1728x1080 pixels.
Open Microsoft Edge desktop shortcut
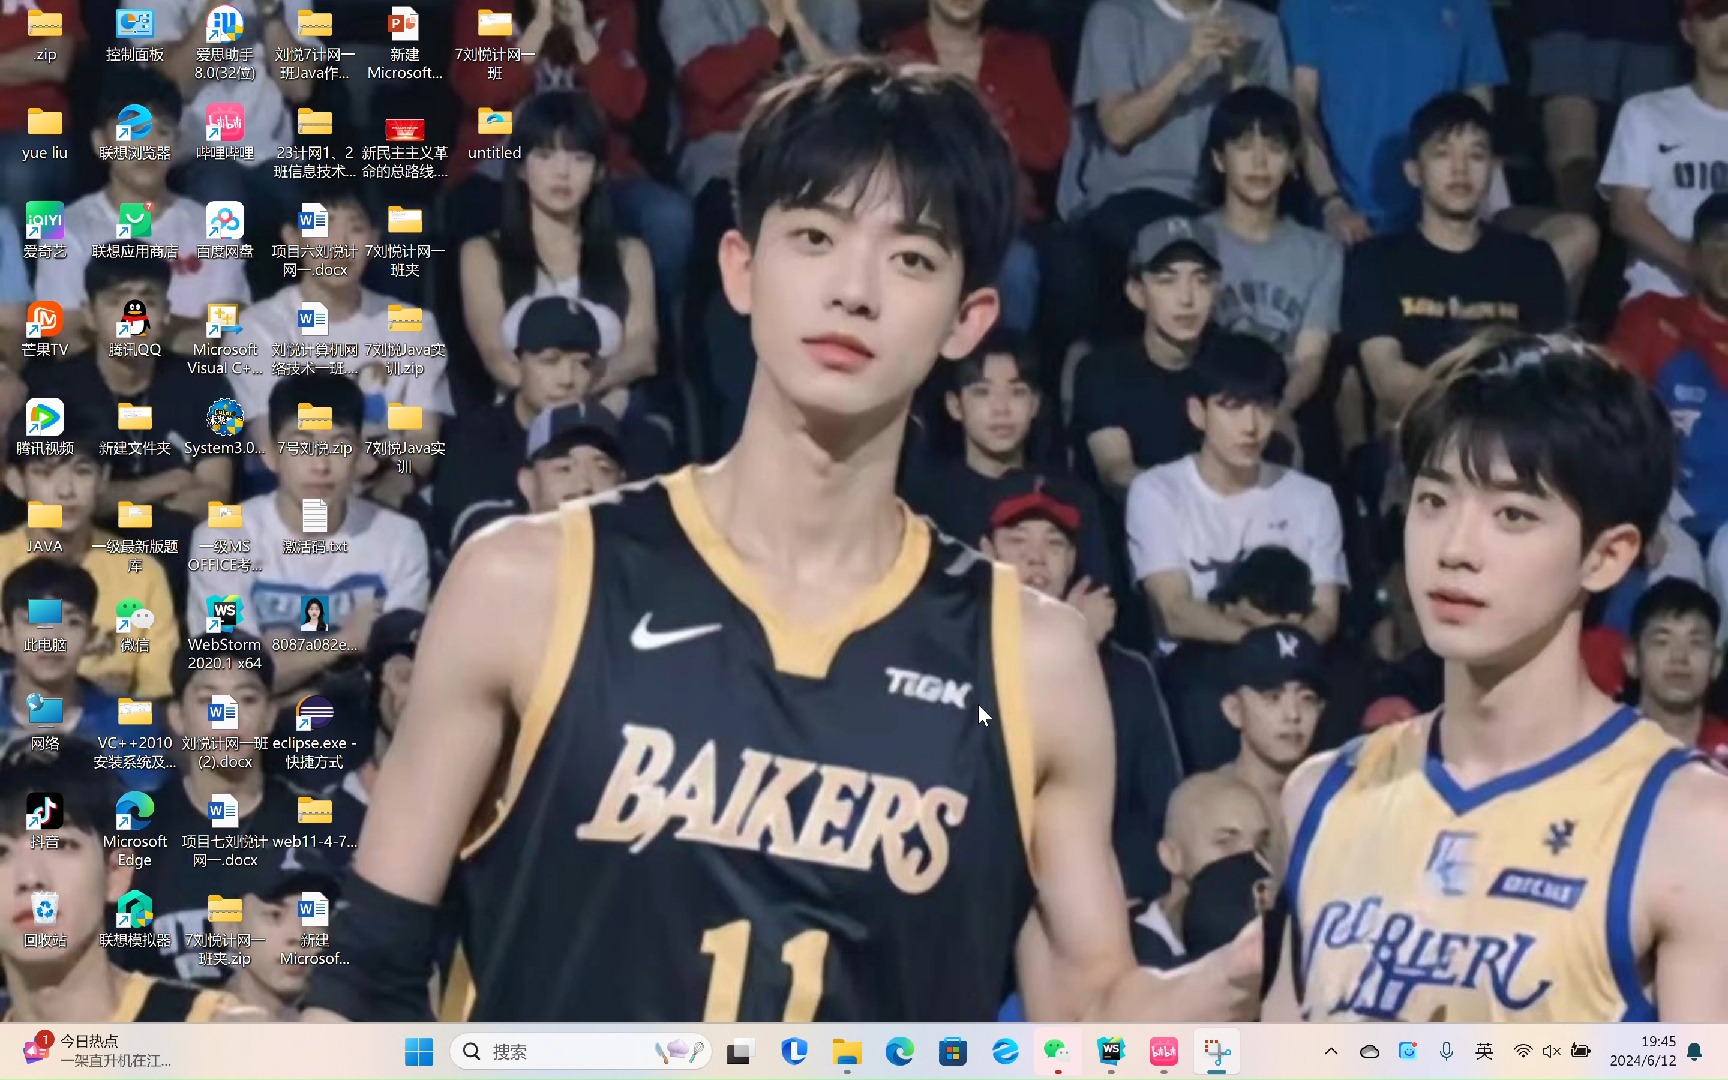click(x=134, y=831)
